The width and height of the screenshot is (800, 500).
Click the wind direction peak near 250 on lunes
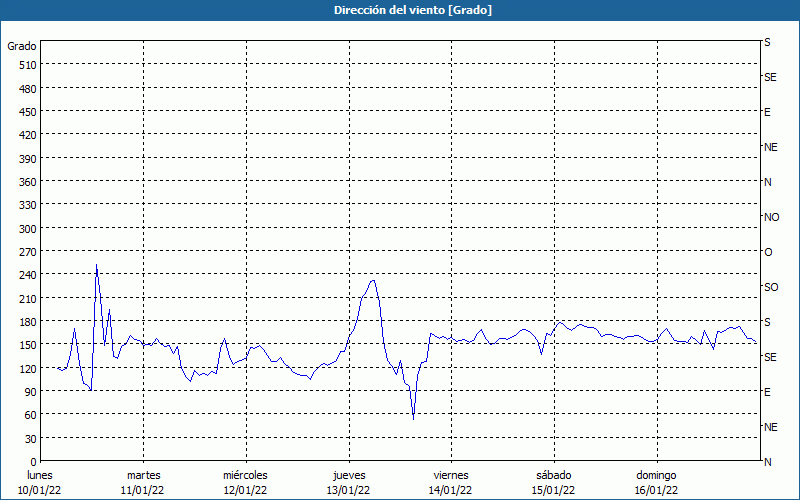click(96, 265)
